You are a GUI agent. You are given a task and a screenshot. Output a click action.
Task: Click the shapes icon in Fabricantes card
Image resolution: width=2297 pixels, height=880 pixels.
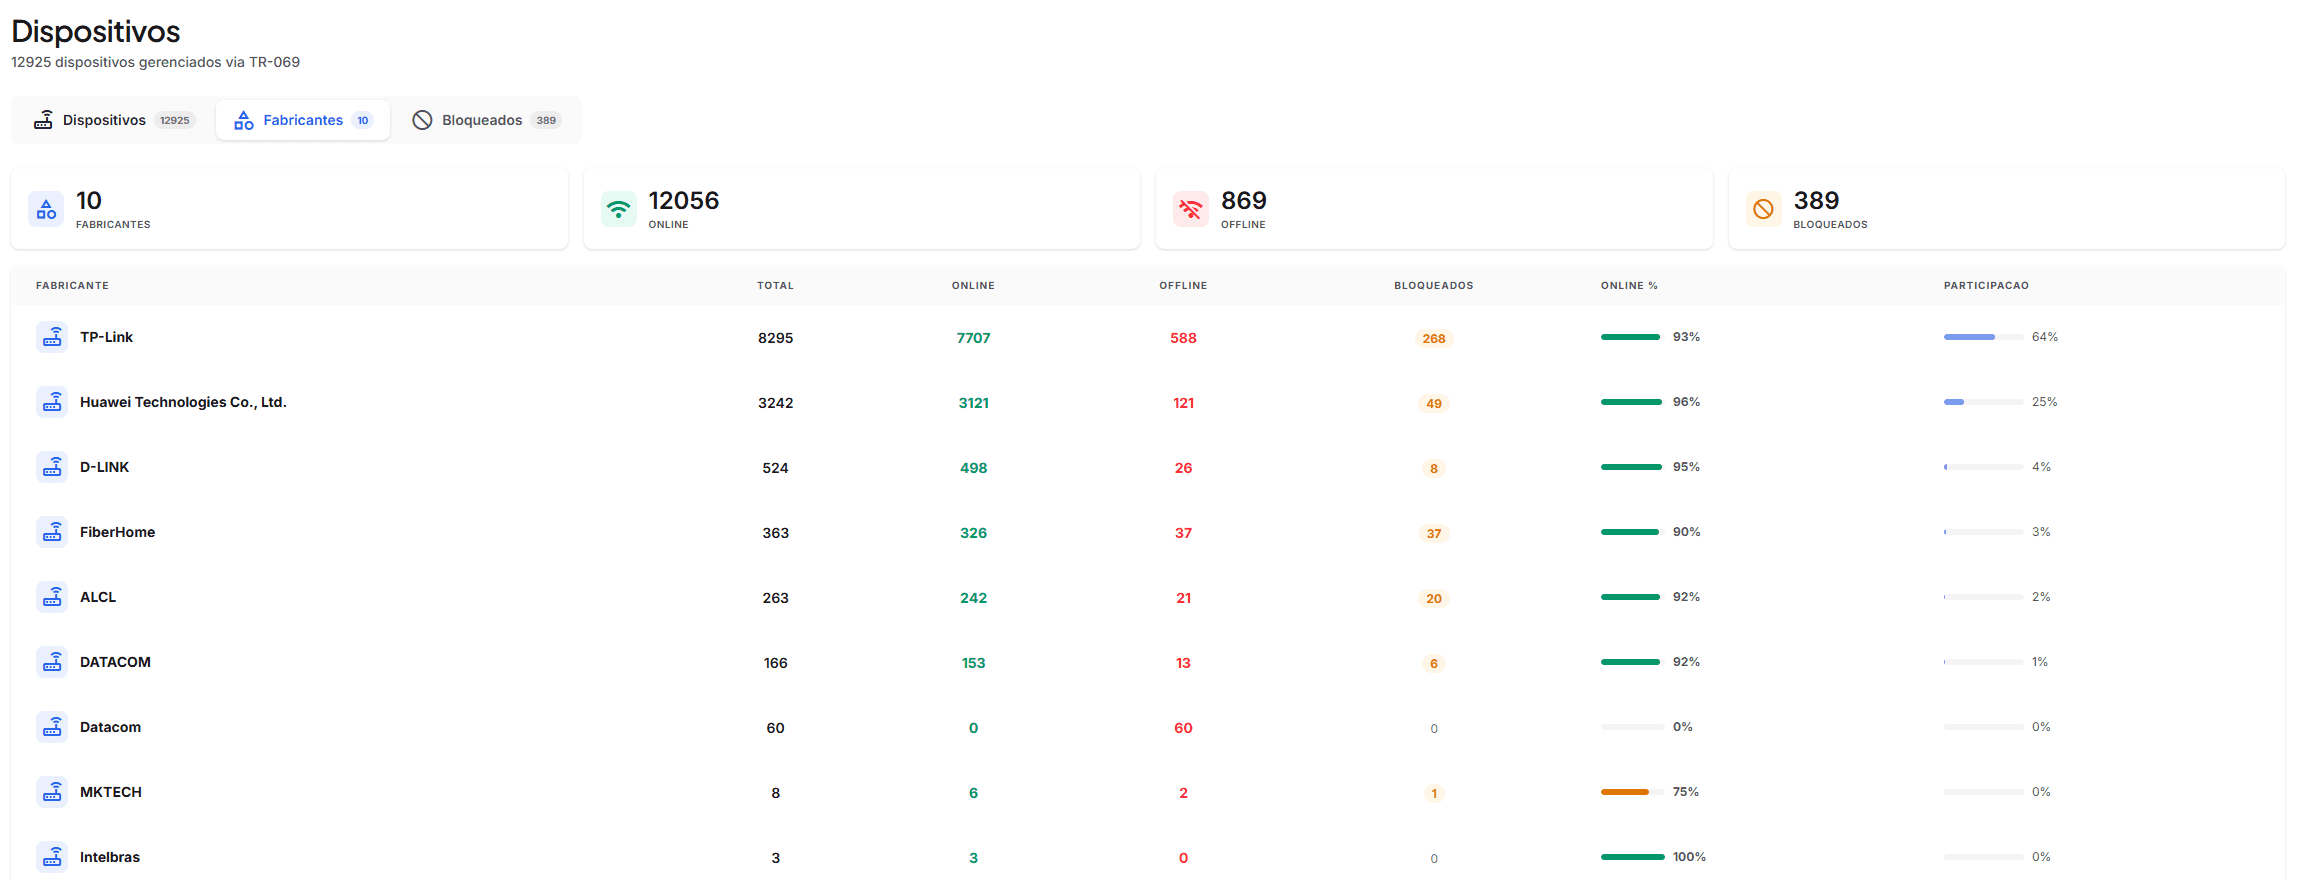pyautogui.click(x=46, y=209)
